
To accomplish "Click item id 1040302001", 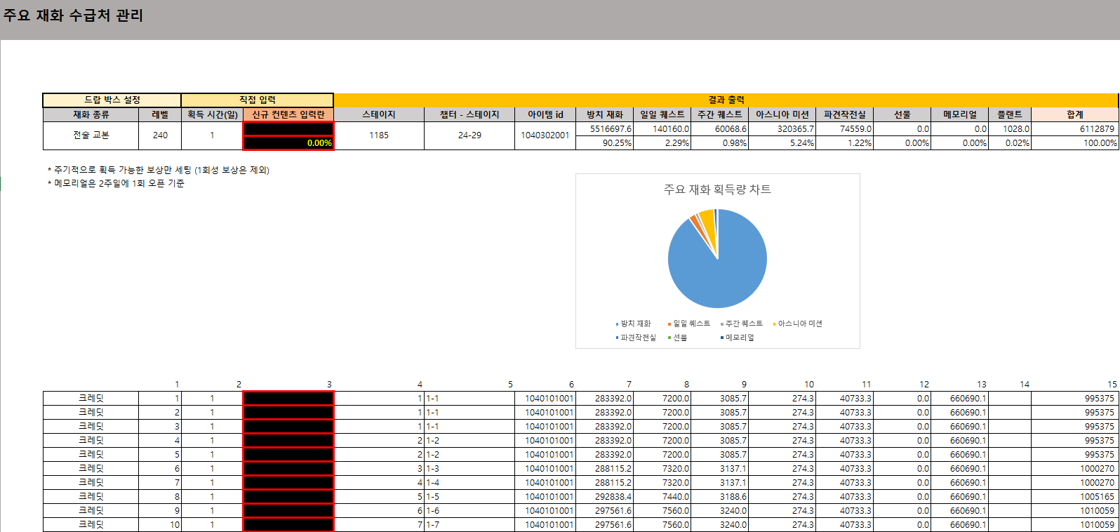I will tap(545, 136).
